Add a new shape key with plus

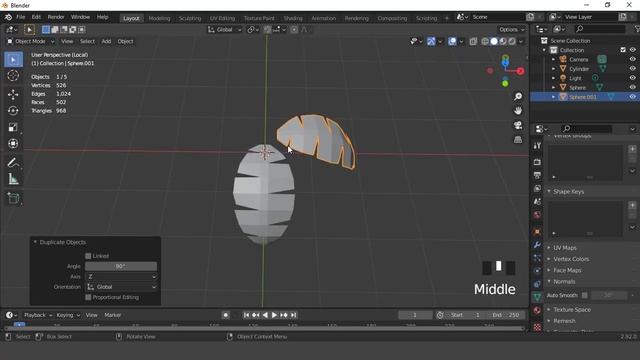pos(632,205)
